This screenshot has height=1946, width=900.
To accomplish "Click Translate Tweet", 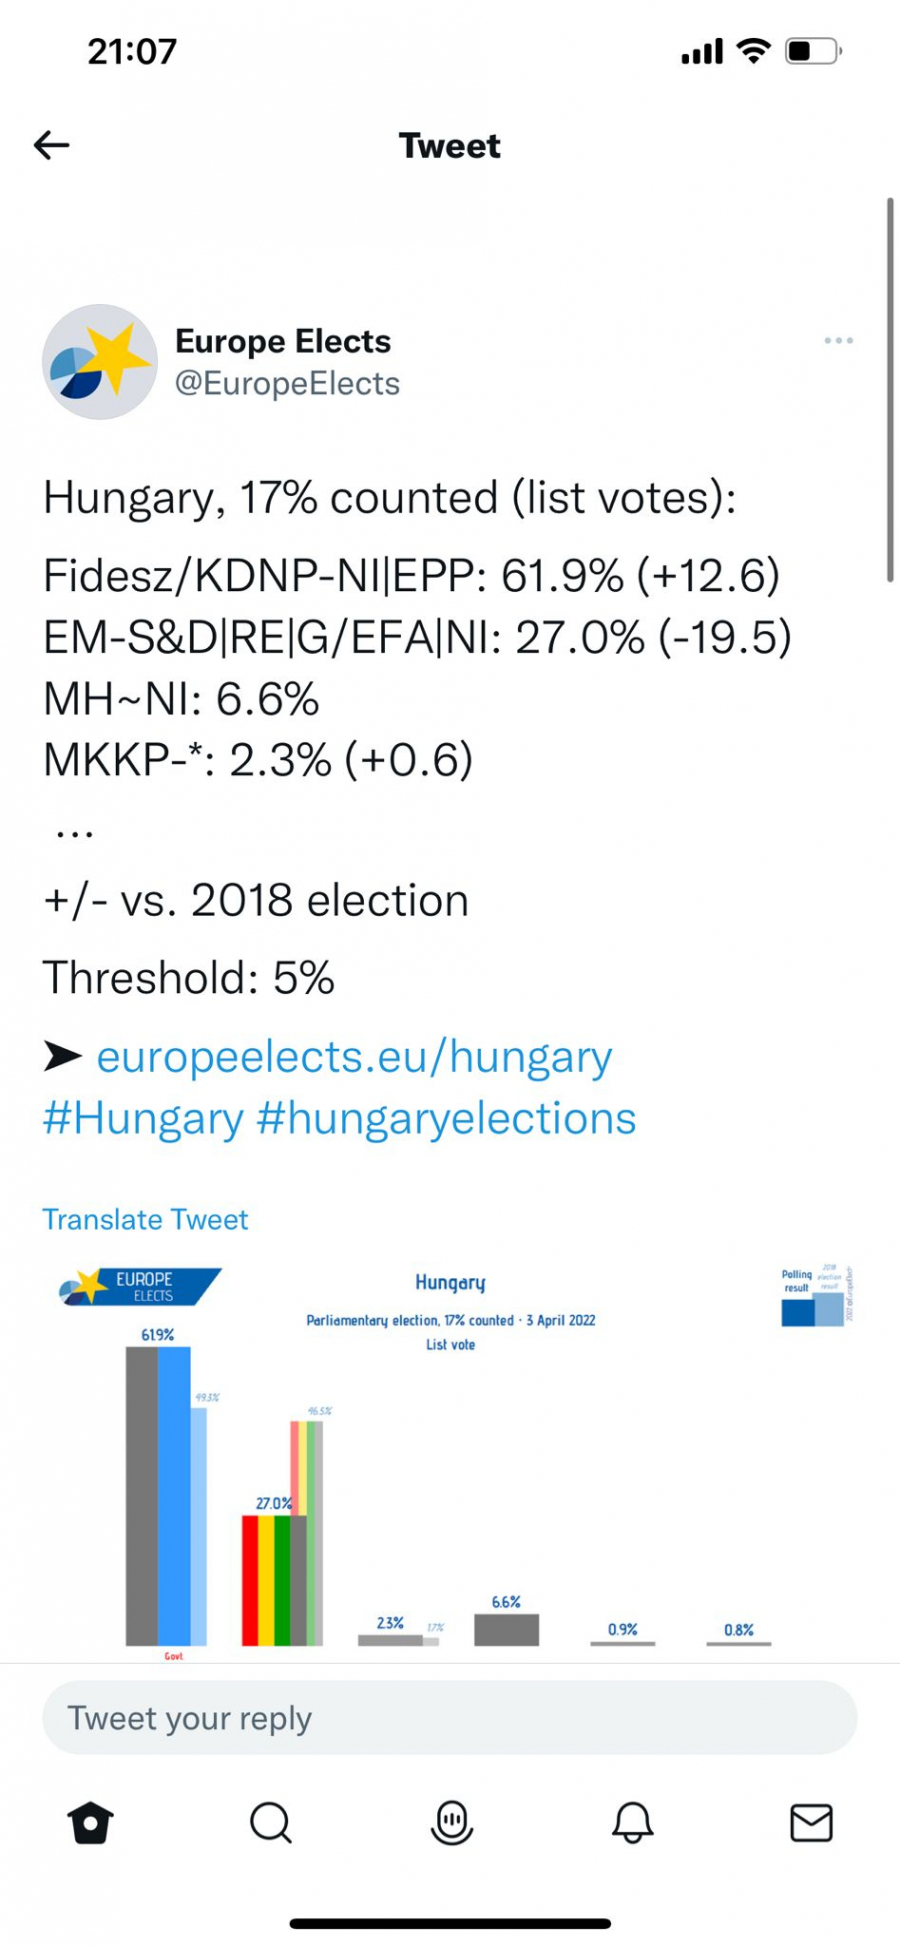I will pos(145,1219).
